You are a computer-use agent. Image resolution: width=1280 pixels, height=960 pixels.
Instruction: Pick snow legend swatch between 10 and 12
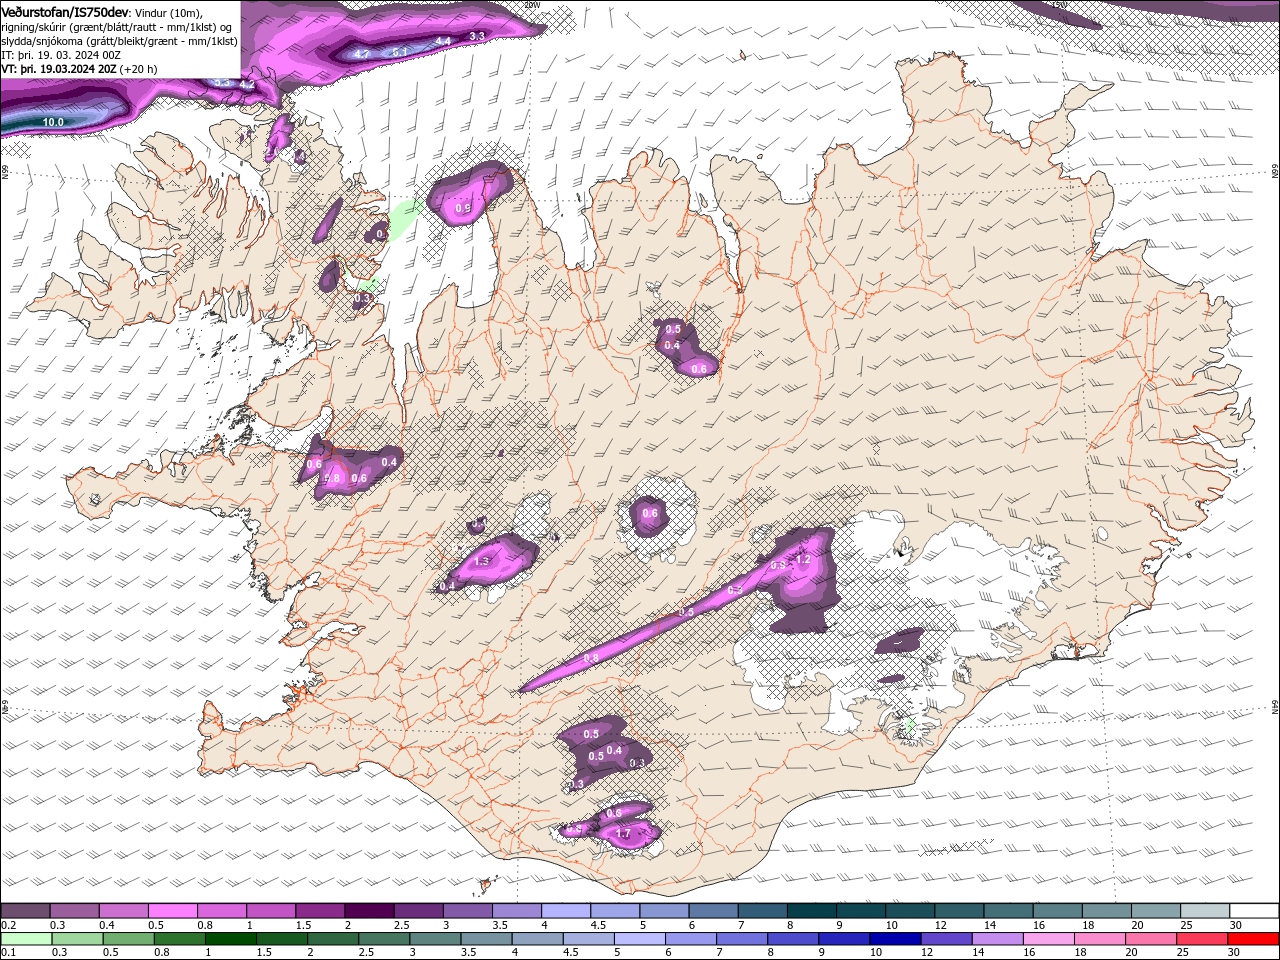tap(911, 912)
